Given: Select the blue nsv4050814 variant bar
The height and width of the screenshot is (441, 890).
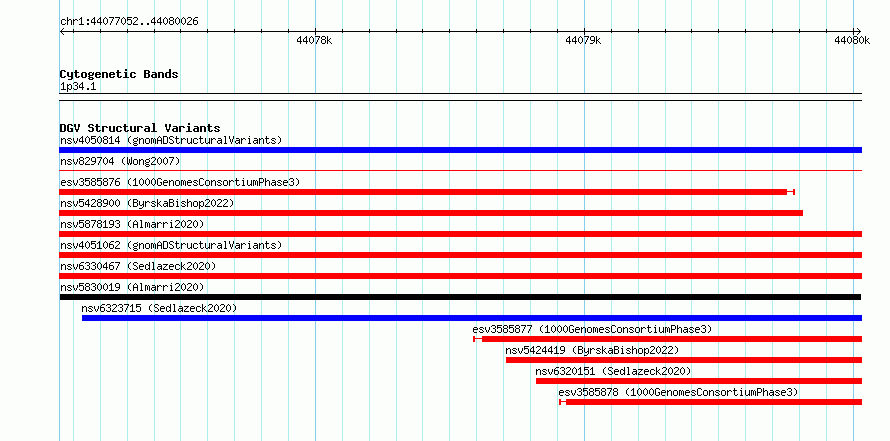Looking at the screenshot, I should pos(460,150).
